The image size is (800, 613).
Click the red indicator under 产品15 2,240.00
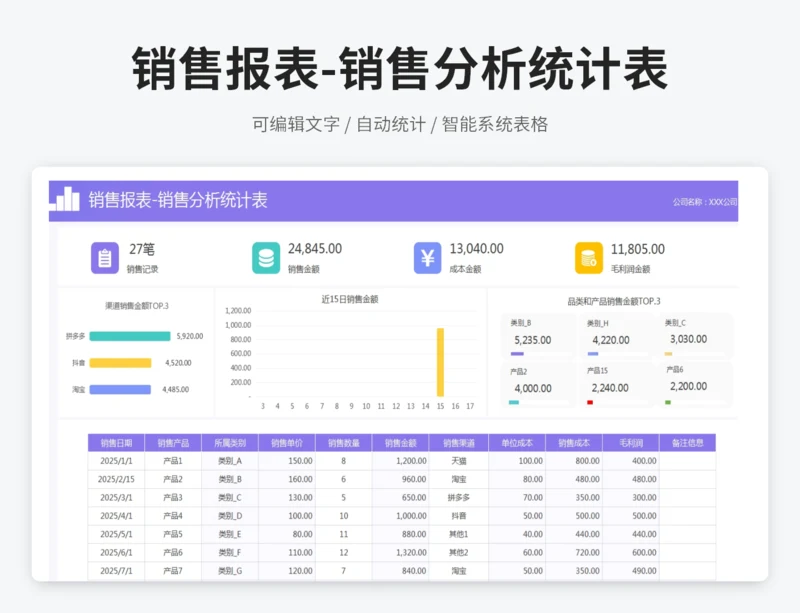[590, 402]
